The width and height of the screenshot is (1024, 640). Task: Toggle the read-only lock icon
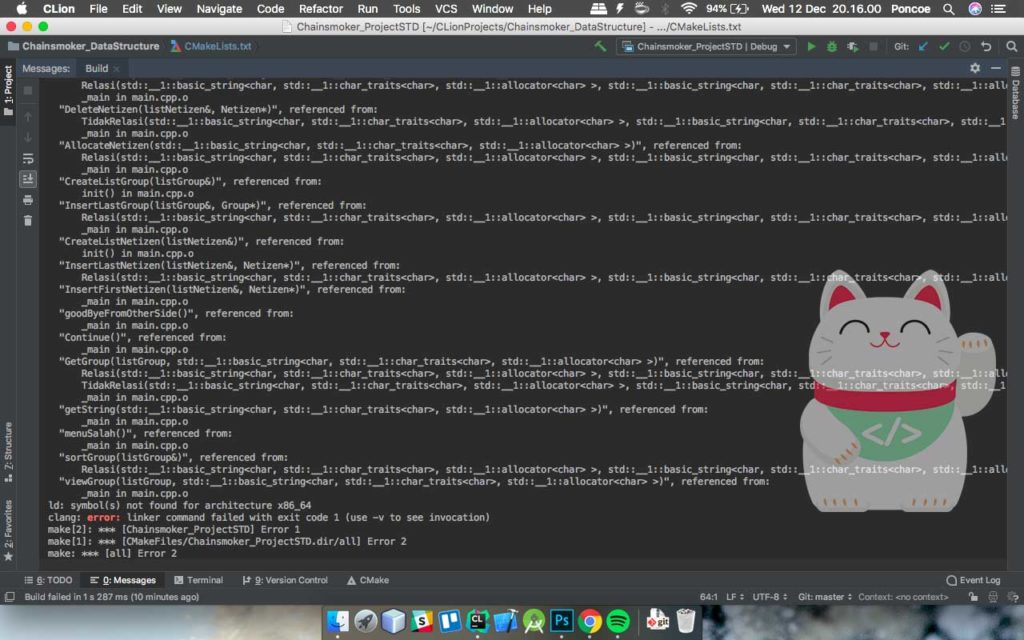point(974,597)
